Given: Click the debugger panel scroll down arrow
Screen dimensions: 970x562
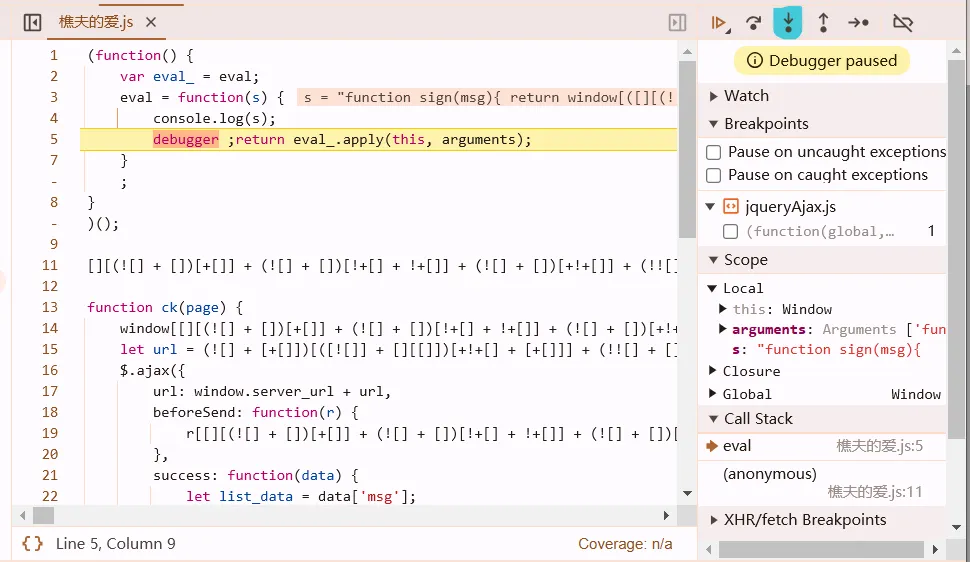Looking at the screenshot, I should [x=956, y=528].
